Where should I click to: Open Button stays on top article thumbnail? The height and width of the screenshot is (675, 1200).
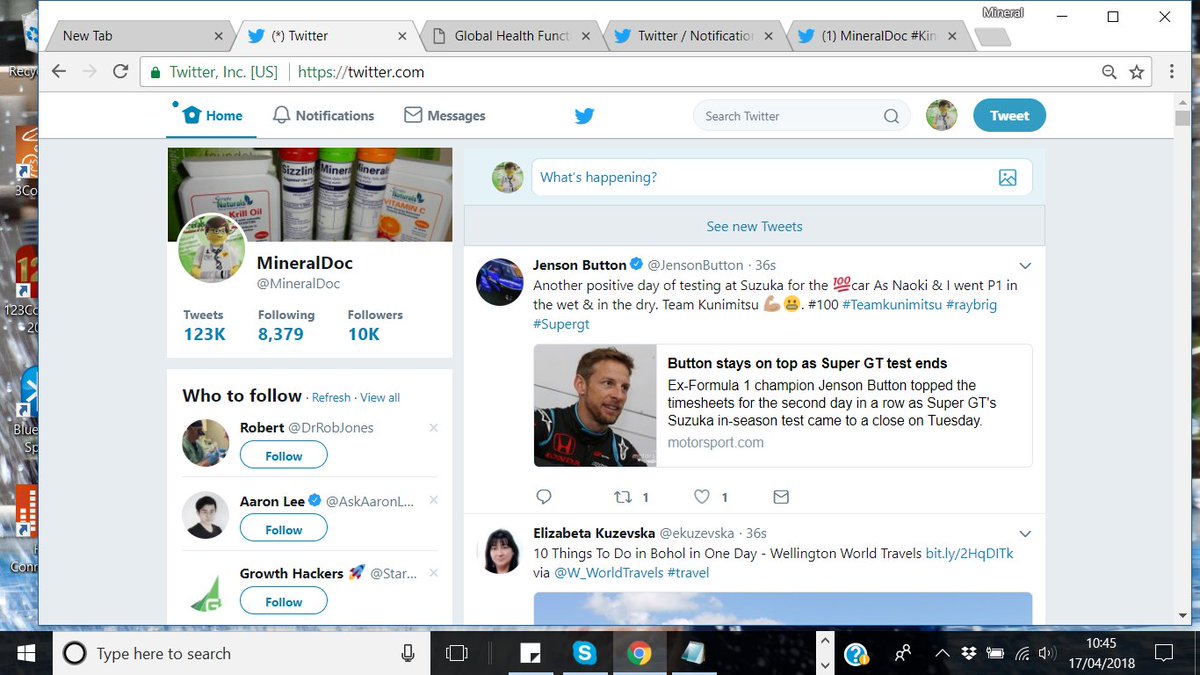(x=594, y=405)
